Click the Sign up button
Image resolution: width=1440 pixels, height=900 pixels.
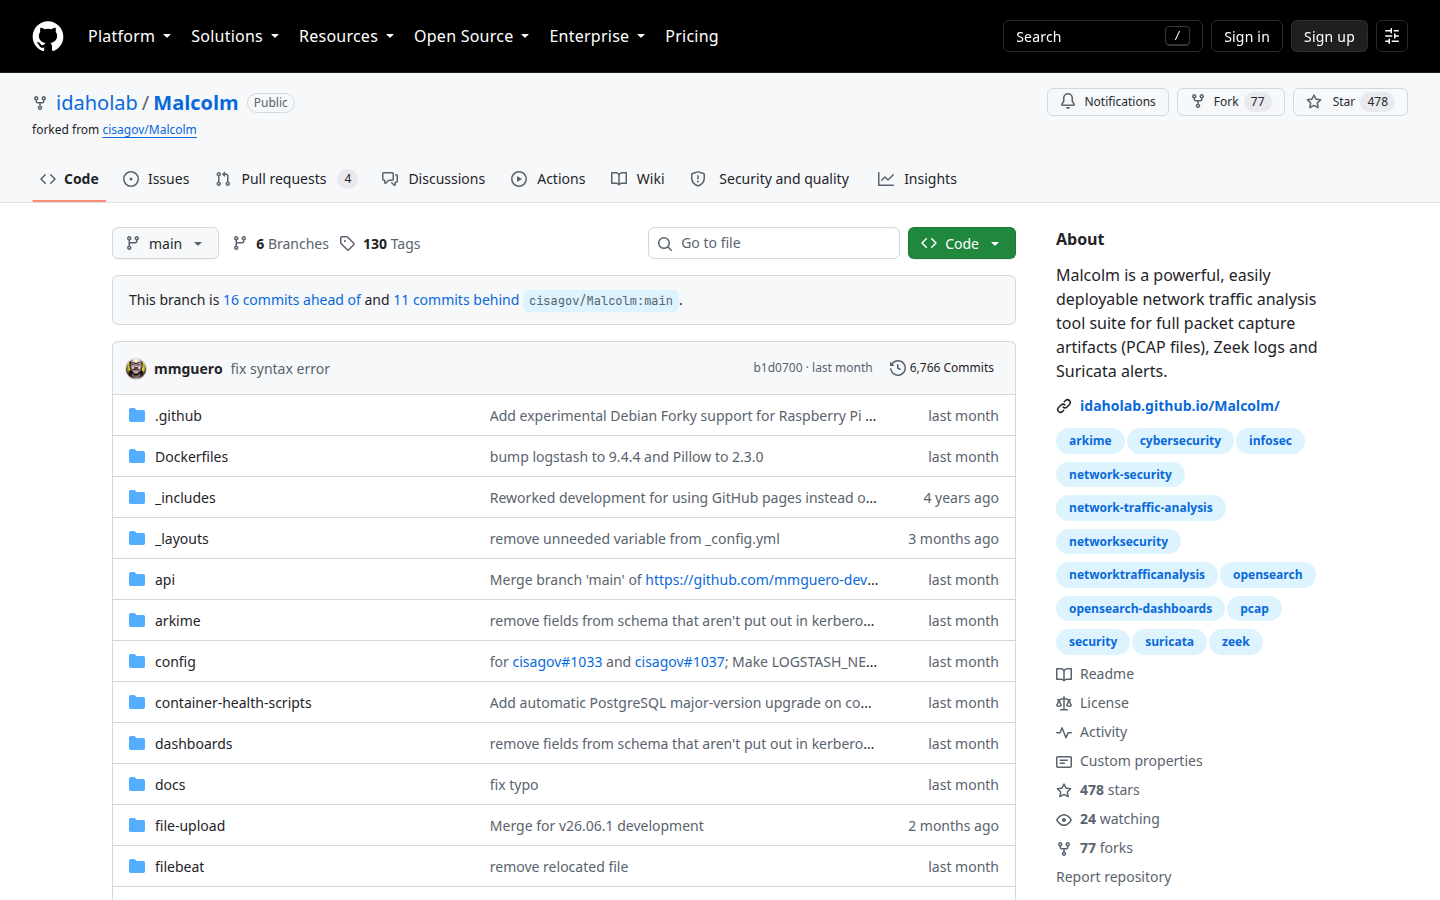[x=1329, y=36]
